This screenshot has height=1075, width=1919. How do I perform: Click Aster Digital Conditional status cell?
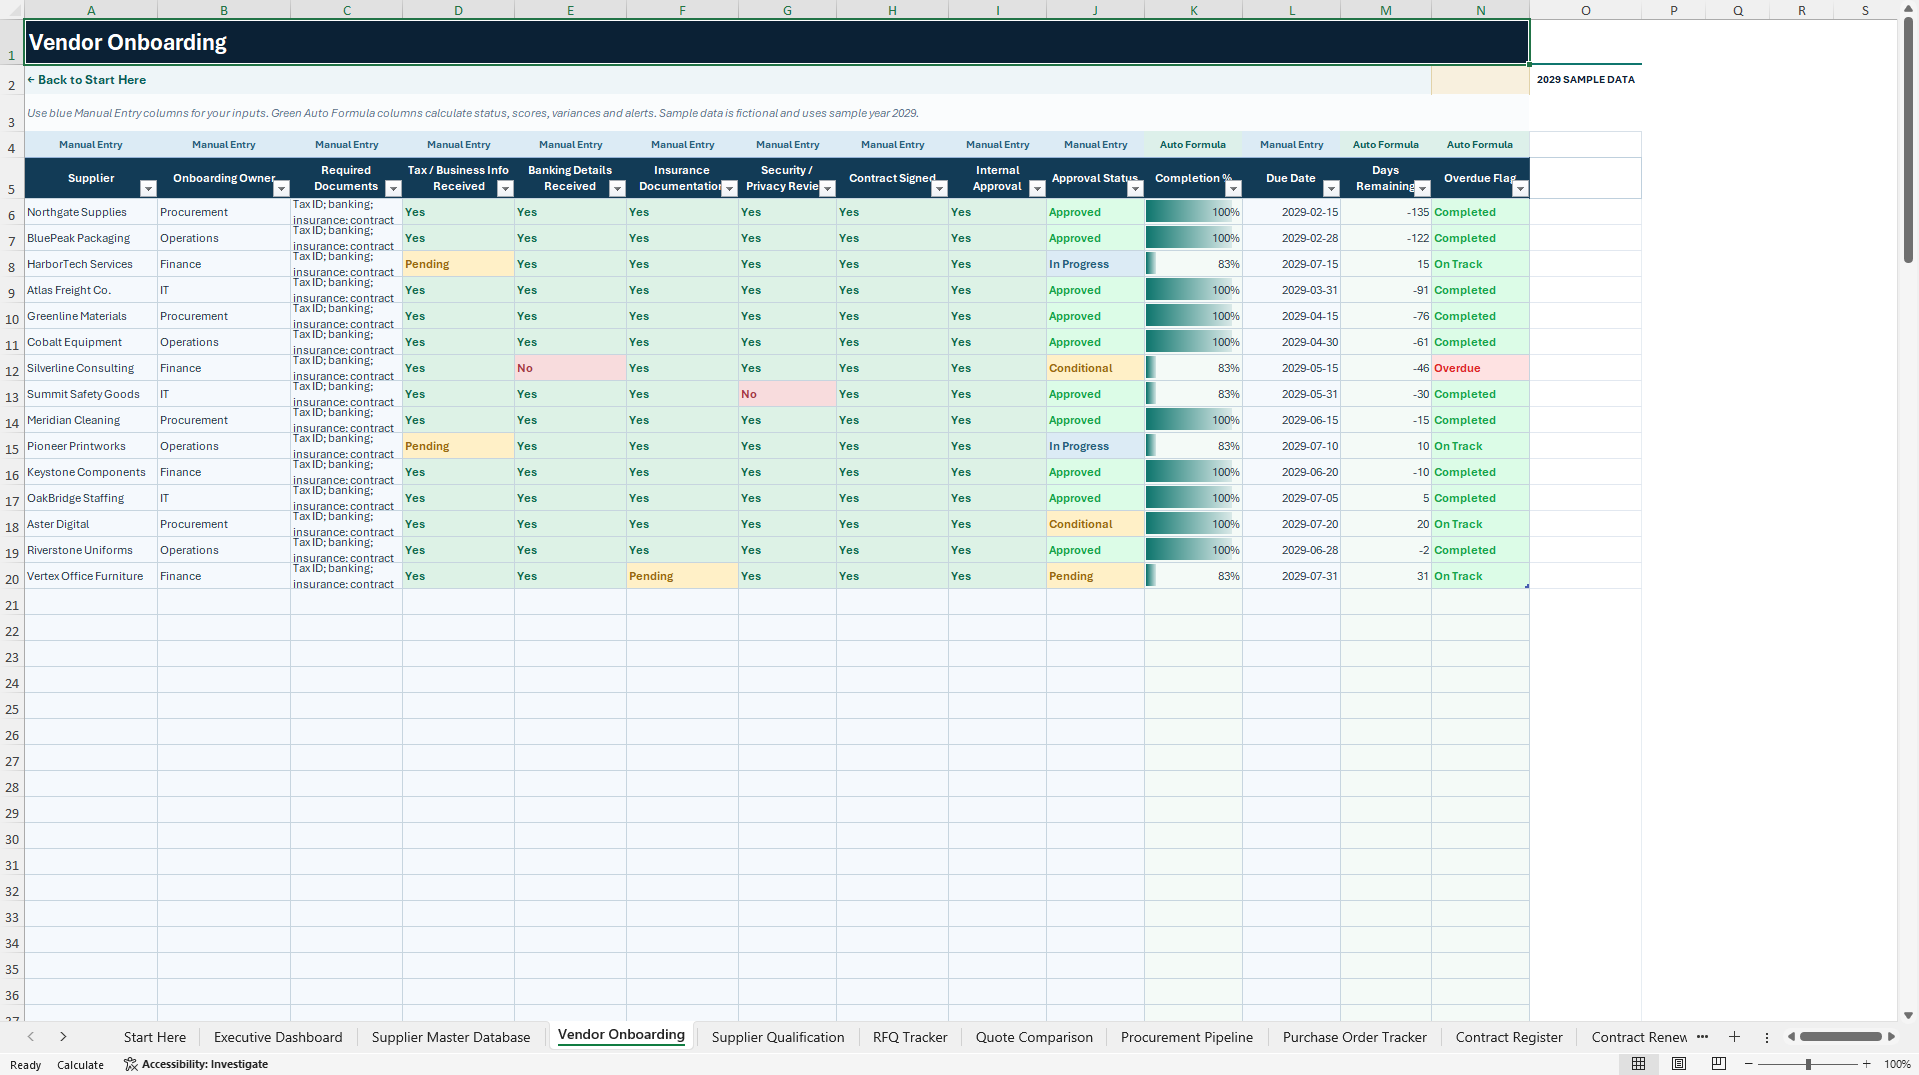(1095, 524)
